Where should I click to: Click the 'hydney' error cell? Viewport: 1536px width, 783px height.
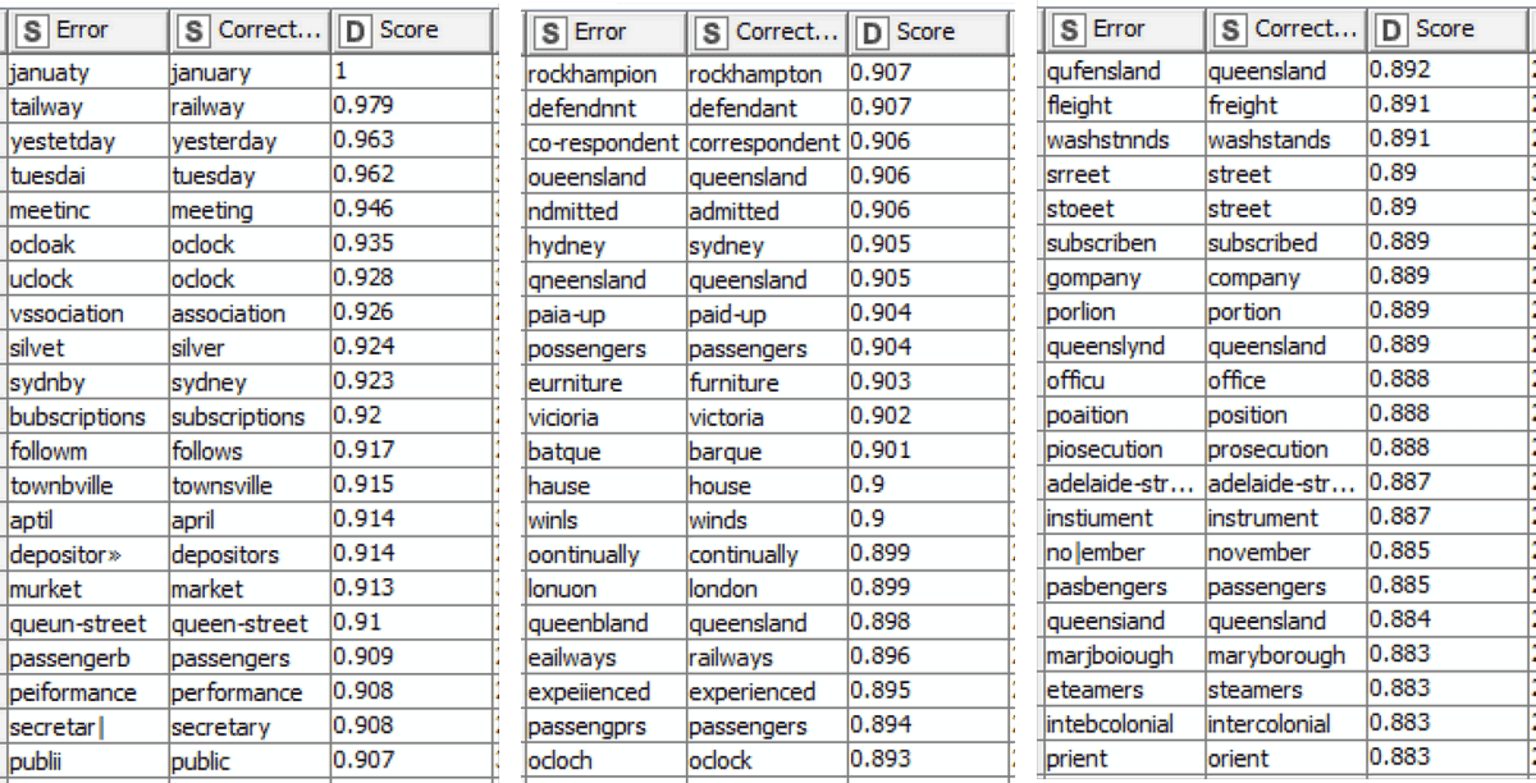605,245
